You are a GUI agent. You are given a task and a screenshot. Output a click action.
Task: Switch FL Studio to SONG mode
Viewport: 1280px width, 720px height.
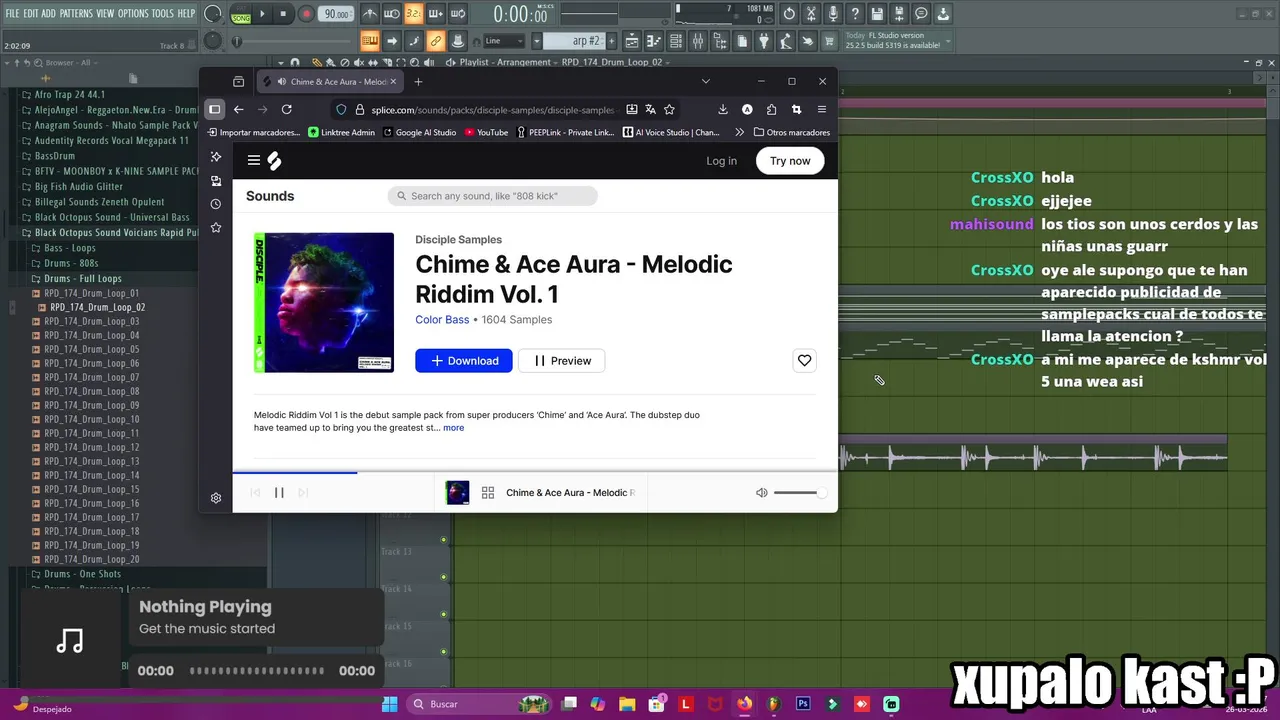tap(241, 18)
